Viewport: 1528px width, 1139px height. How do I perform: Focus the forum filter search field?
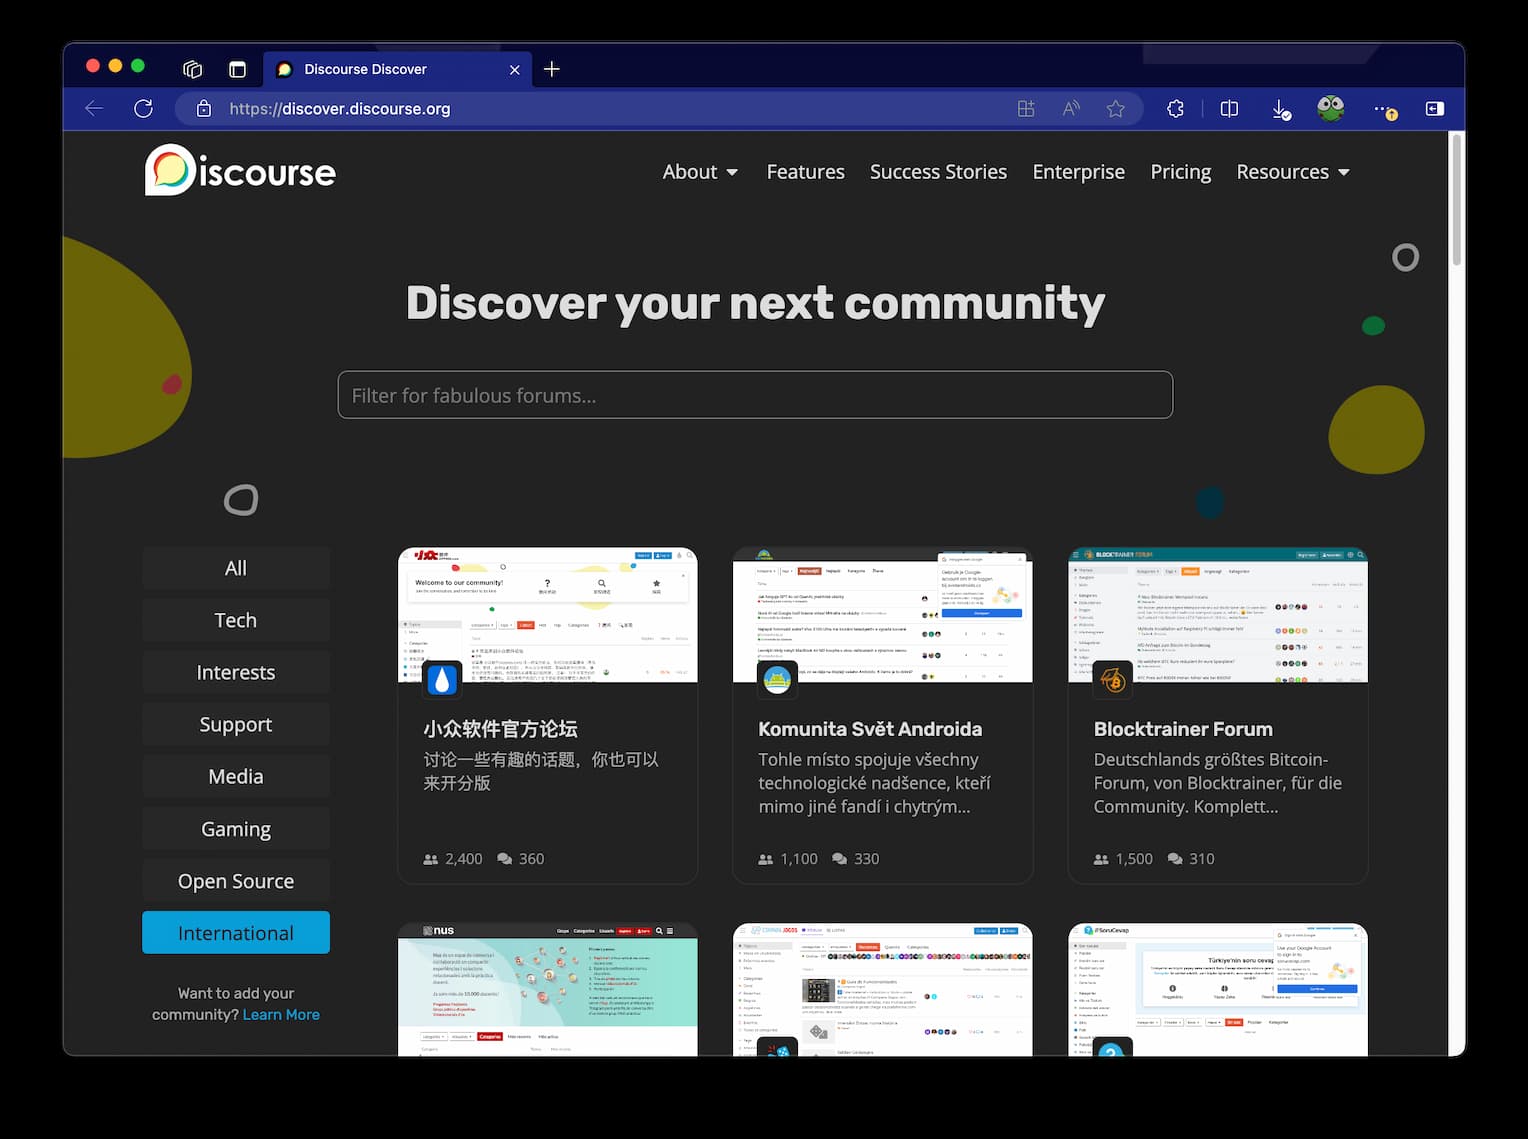(x=755, y=395)
